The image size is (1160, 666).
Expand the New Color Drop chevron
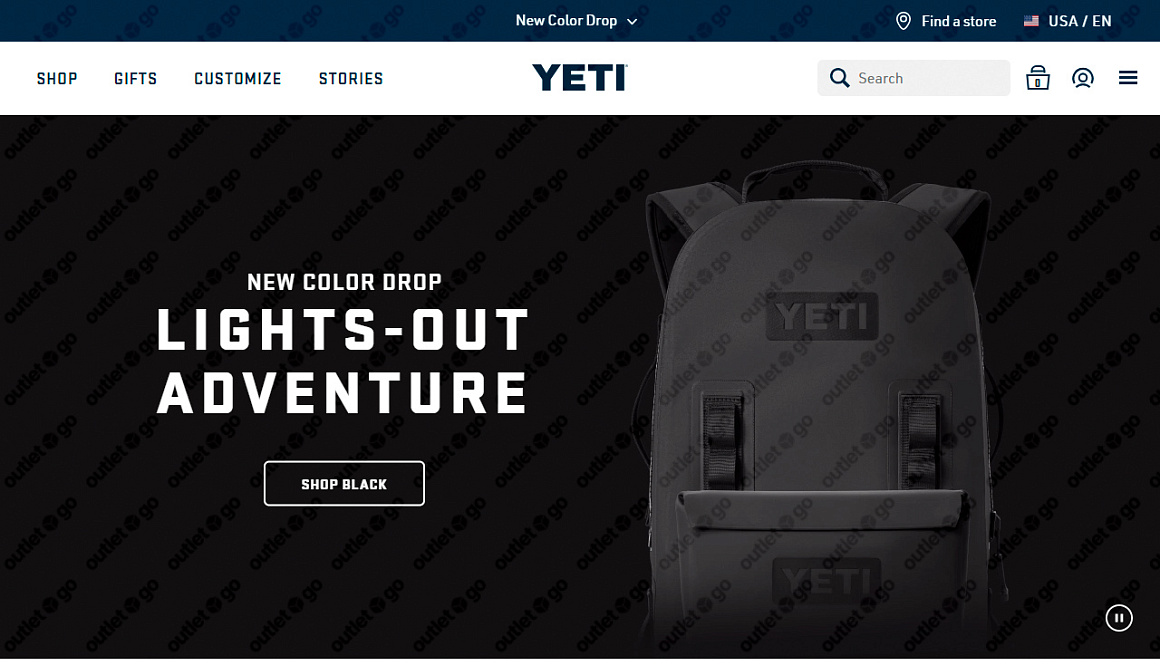[632, 21]
